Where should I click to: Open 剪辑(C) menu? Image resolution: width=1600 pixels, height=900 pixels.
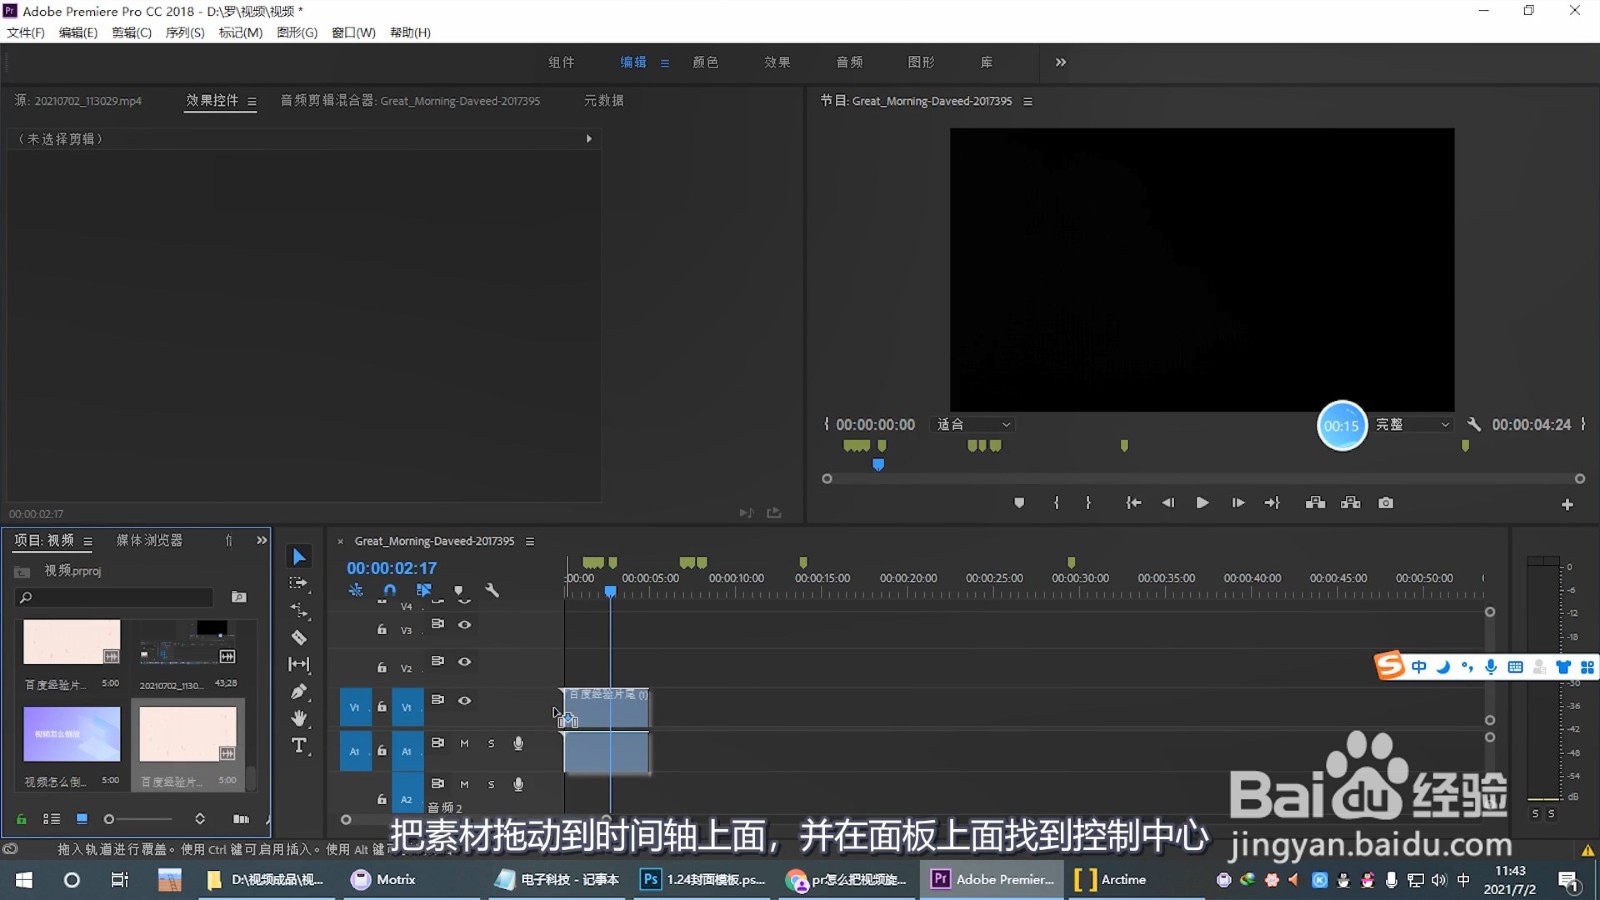coord(131,33)
